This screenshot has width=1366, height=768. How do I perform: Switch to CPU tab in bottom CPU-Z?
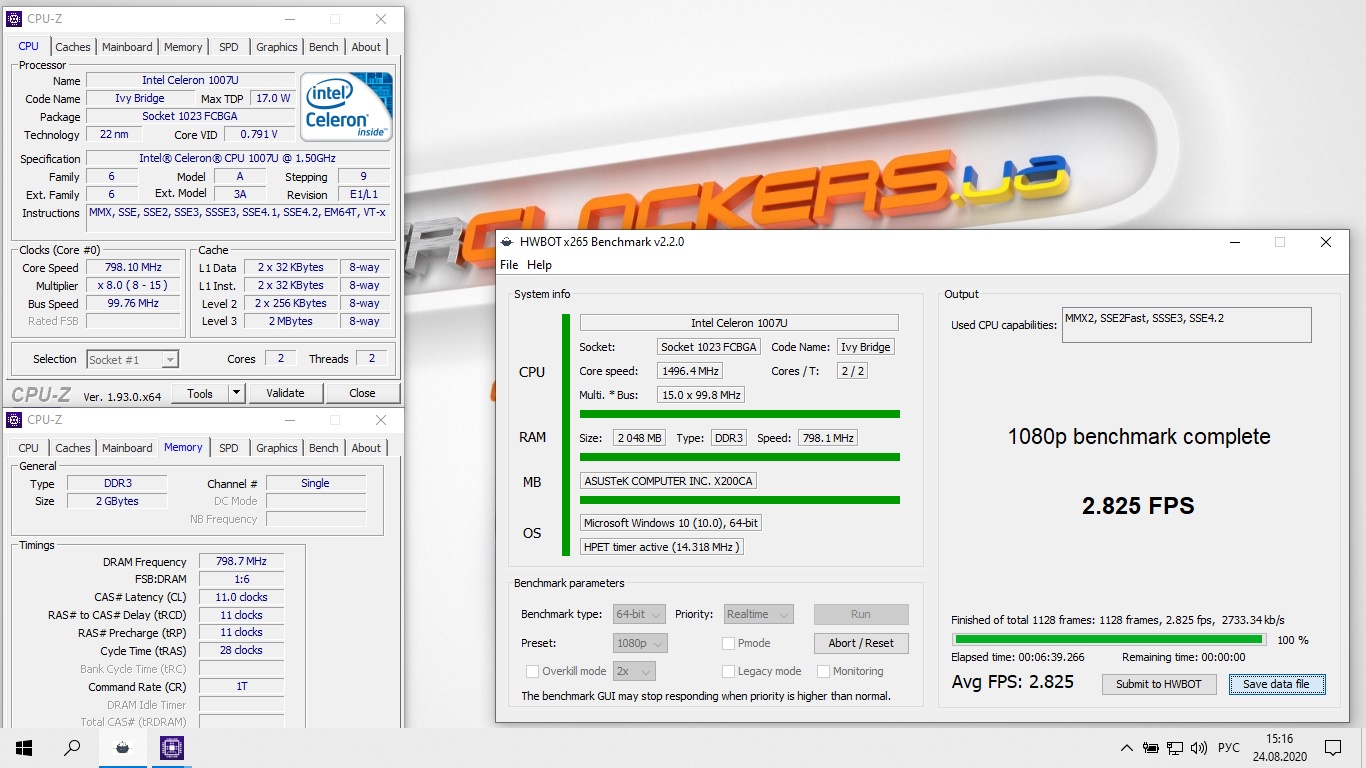pos(29,448)
